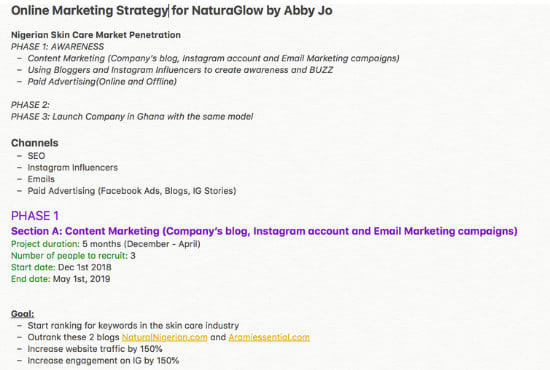Viewport: 550px width, 370px height.
Task: Open the Aramiessential.com link
Action: 269,337
